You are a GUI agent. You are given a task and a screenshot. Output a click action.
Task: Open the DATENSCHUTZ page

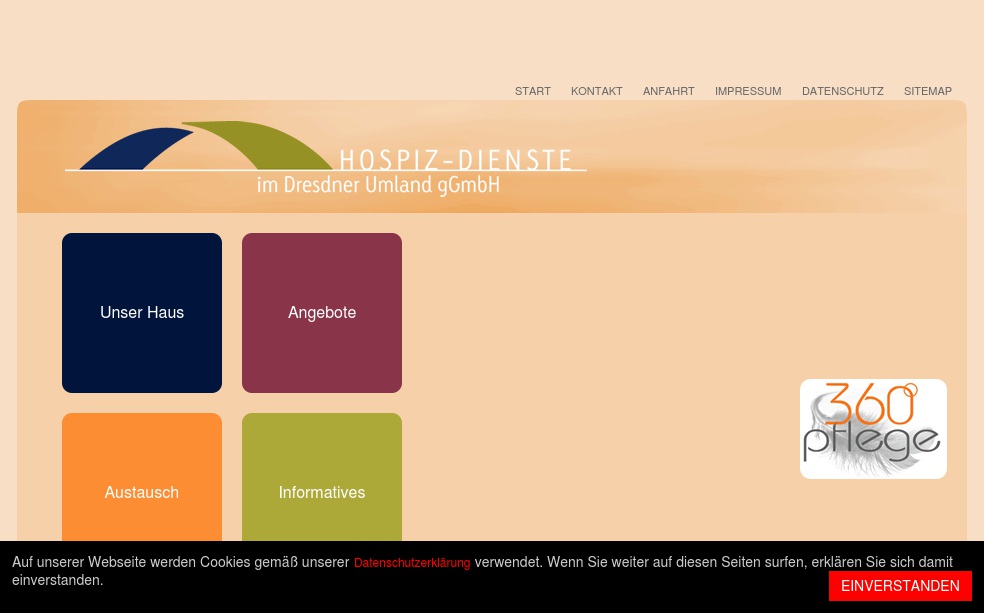(842, 91)
